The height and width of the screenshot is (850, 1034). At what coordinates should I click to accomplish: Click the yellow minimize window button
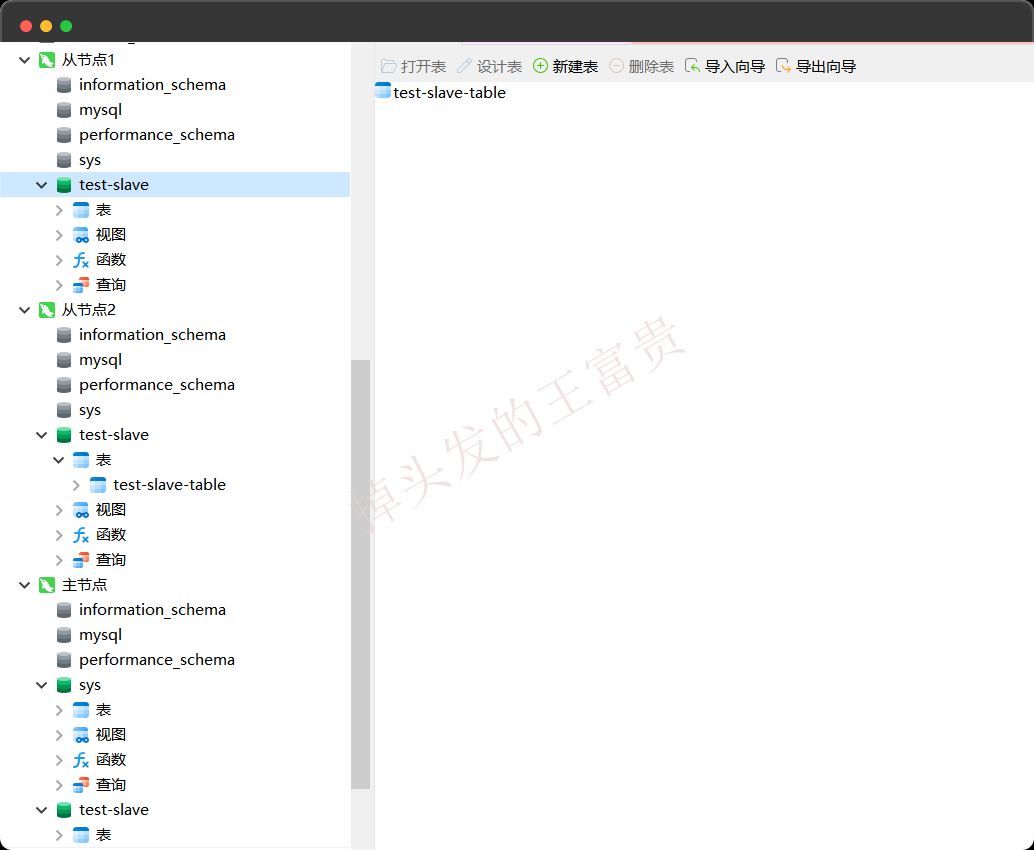[x=46, y=26]
